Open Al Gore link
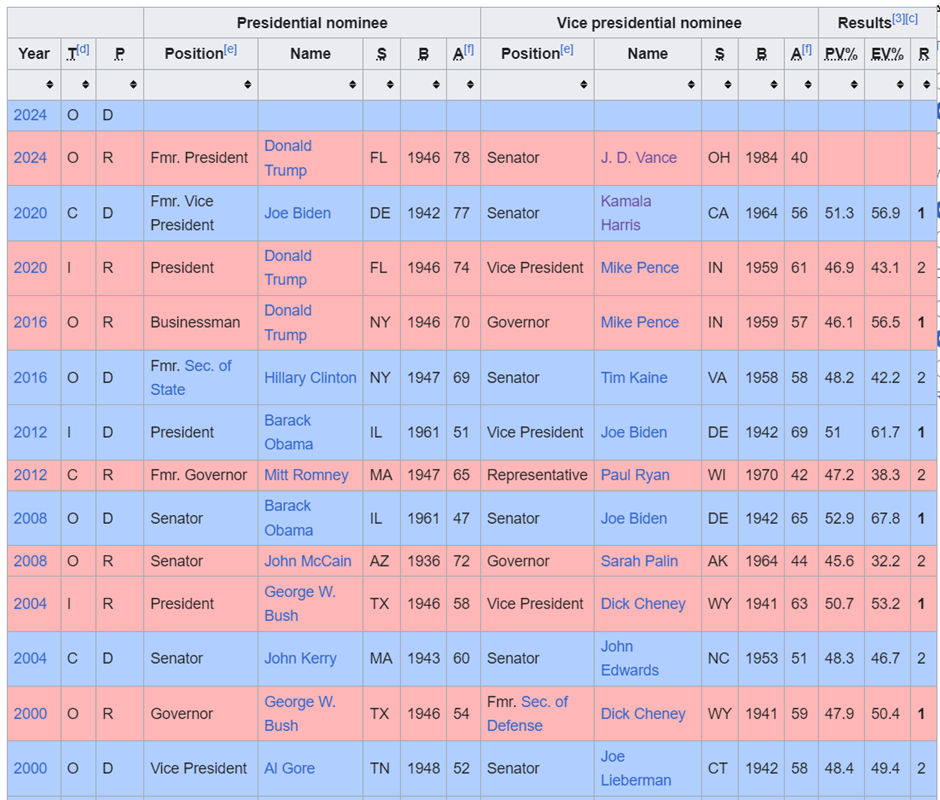The image size is (940, 800). (290, 768)
